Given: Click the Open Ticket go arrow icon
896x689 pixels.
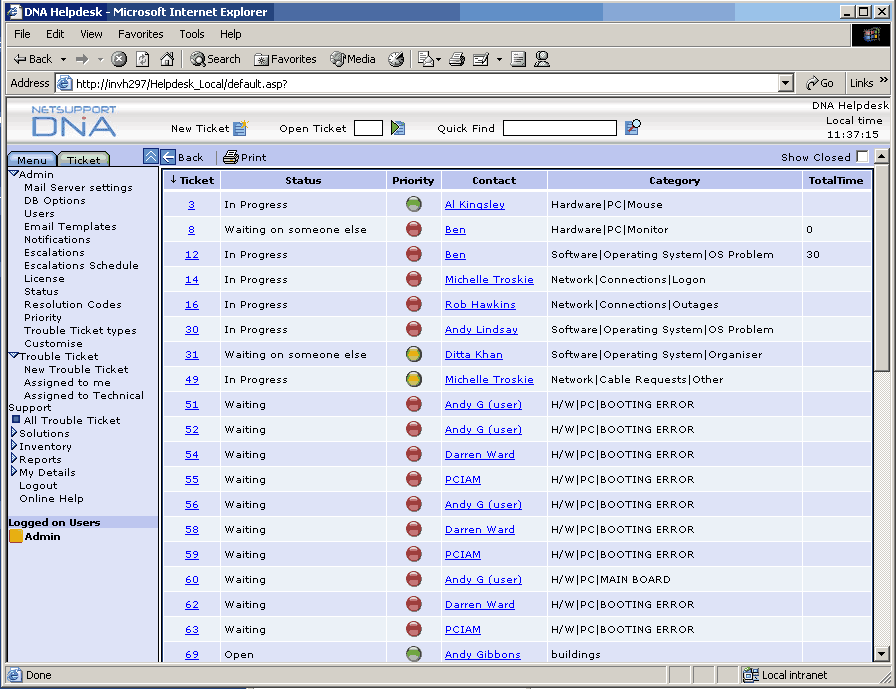Looking at the screenshot, I should 398,127.
